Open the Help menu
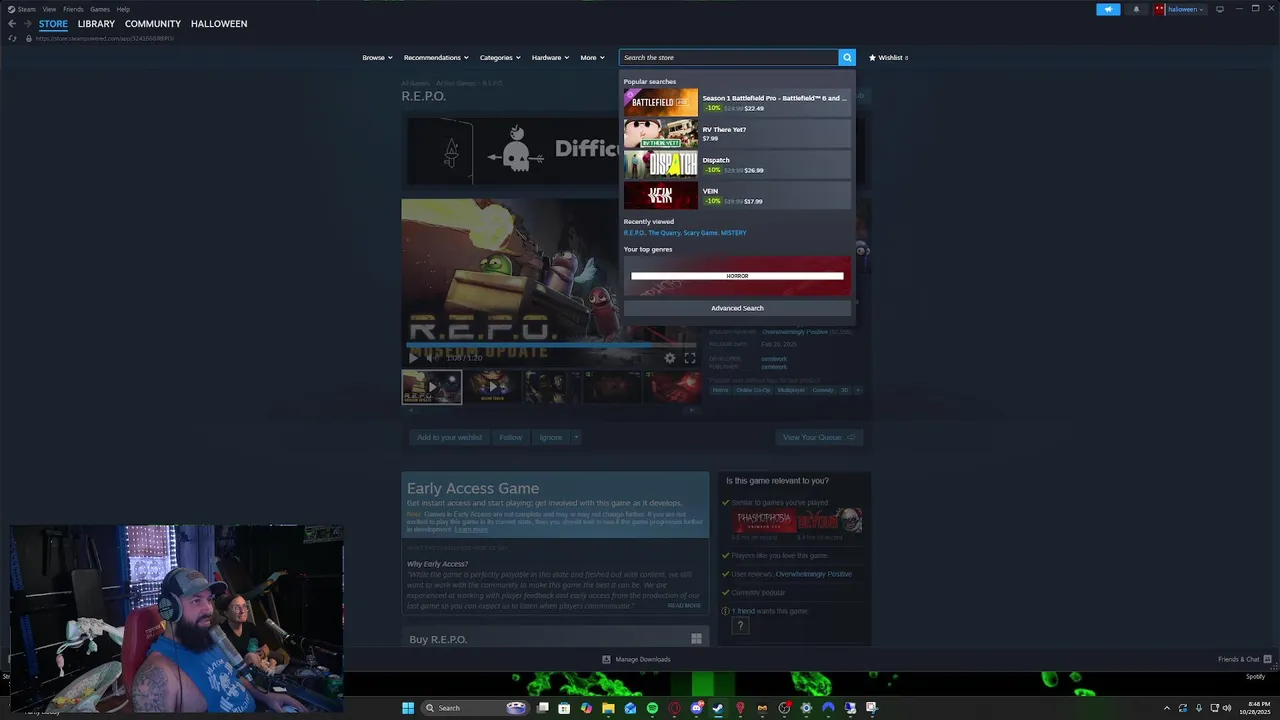Viewport: 1280px width, 720px height. (x=123, y=9)
